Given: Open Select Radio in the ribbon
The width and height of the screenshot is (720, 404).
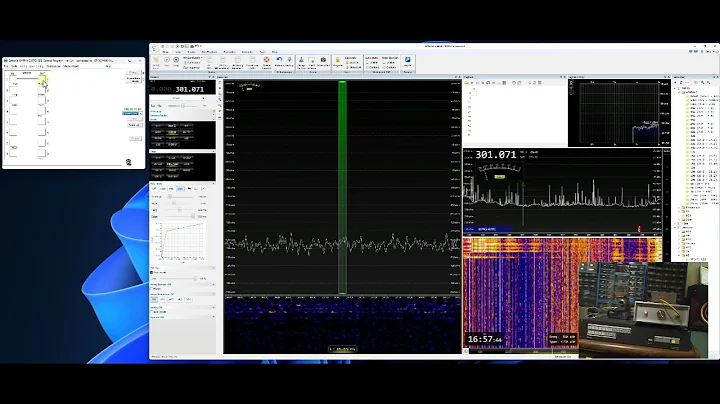Looking at the screenshot, I should click(x=156, y=62).
